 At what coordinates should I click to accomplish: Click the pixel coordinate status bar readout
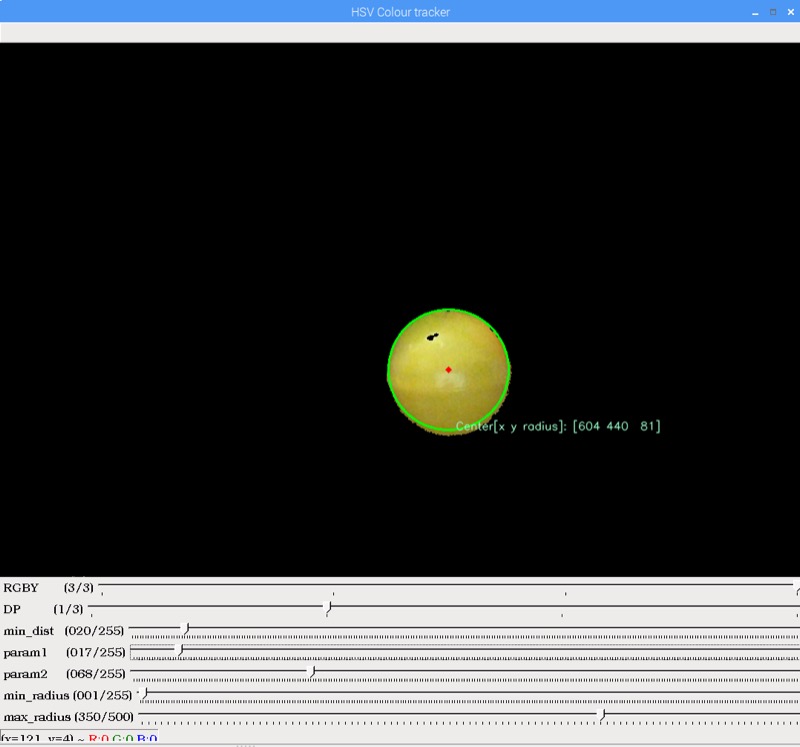(x=79, y=737)
